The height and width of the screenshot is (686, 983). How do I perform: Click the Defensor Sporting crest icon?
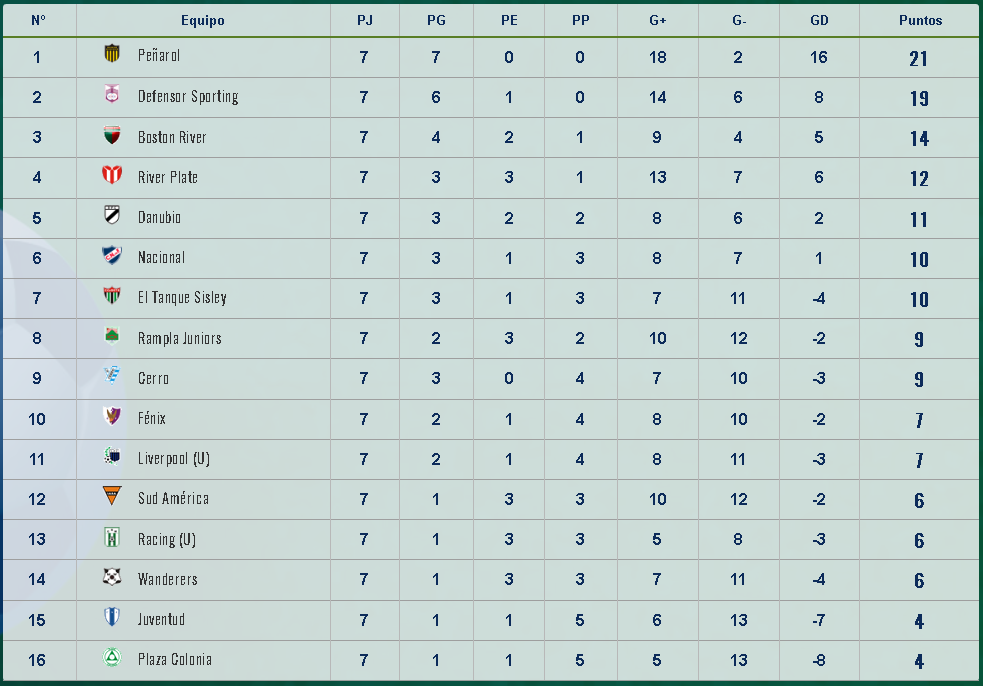(112, 95)
